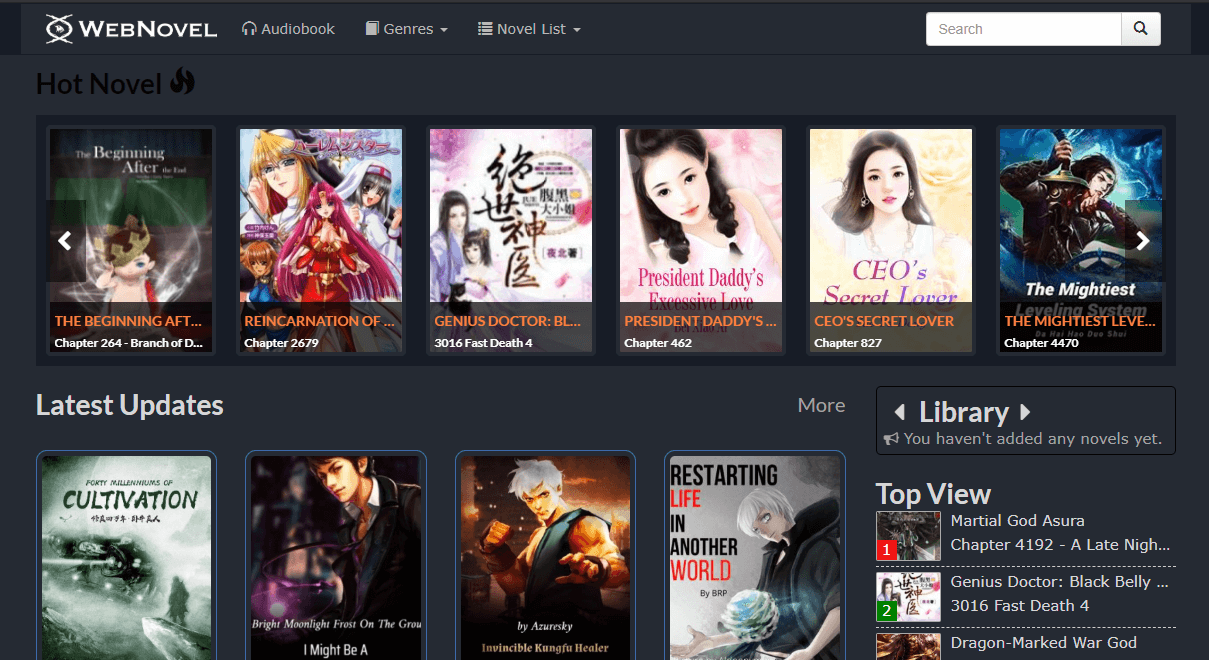Viewport: 1209px width, 660px height.
Task: Click 'You haven't added any novels yet' text
Action: 1033,439
